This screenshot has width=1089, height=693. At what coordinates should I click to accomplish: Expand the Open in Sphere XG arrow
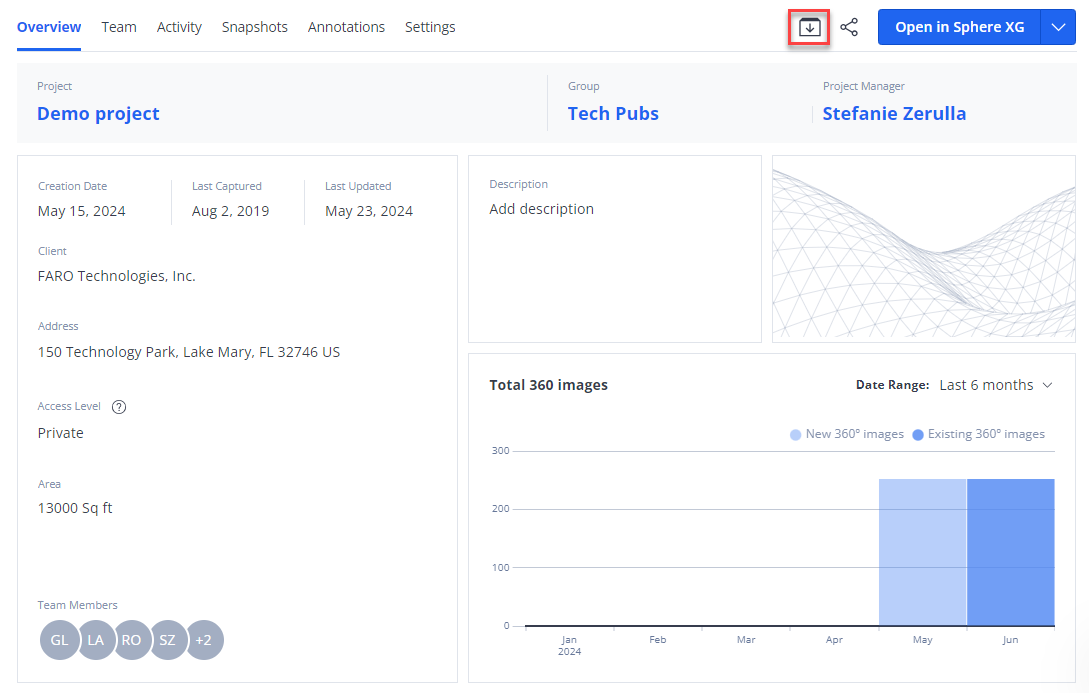pyautogui.click(x=1058, y=27)
